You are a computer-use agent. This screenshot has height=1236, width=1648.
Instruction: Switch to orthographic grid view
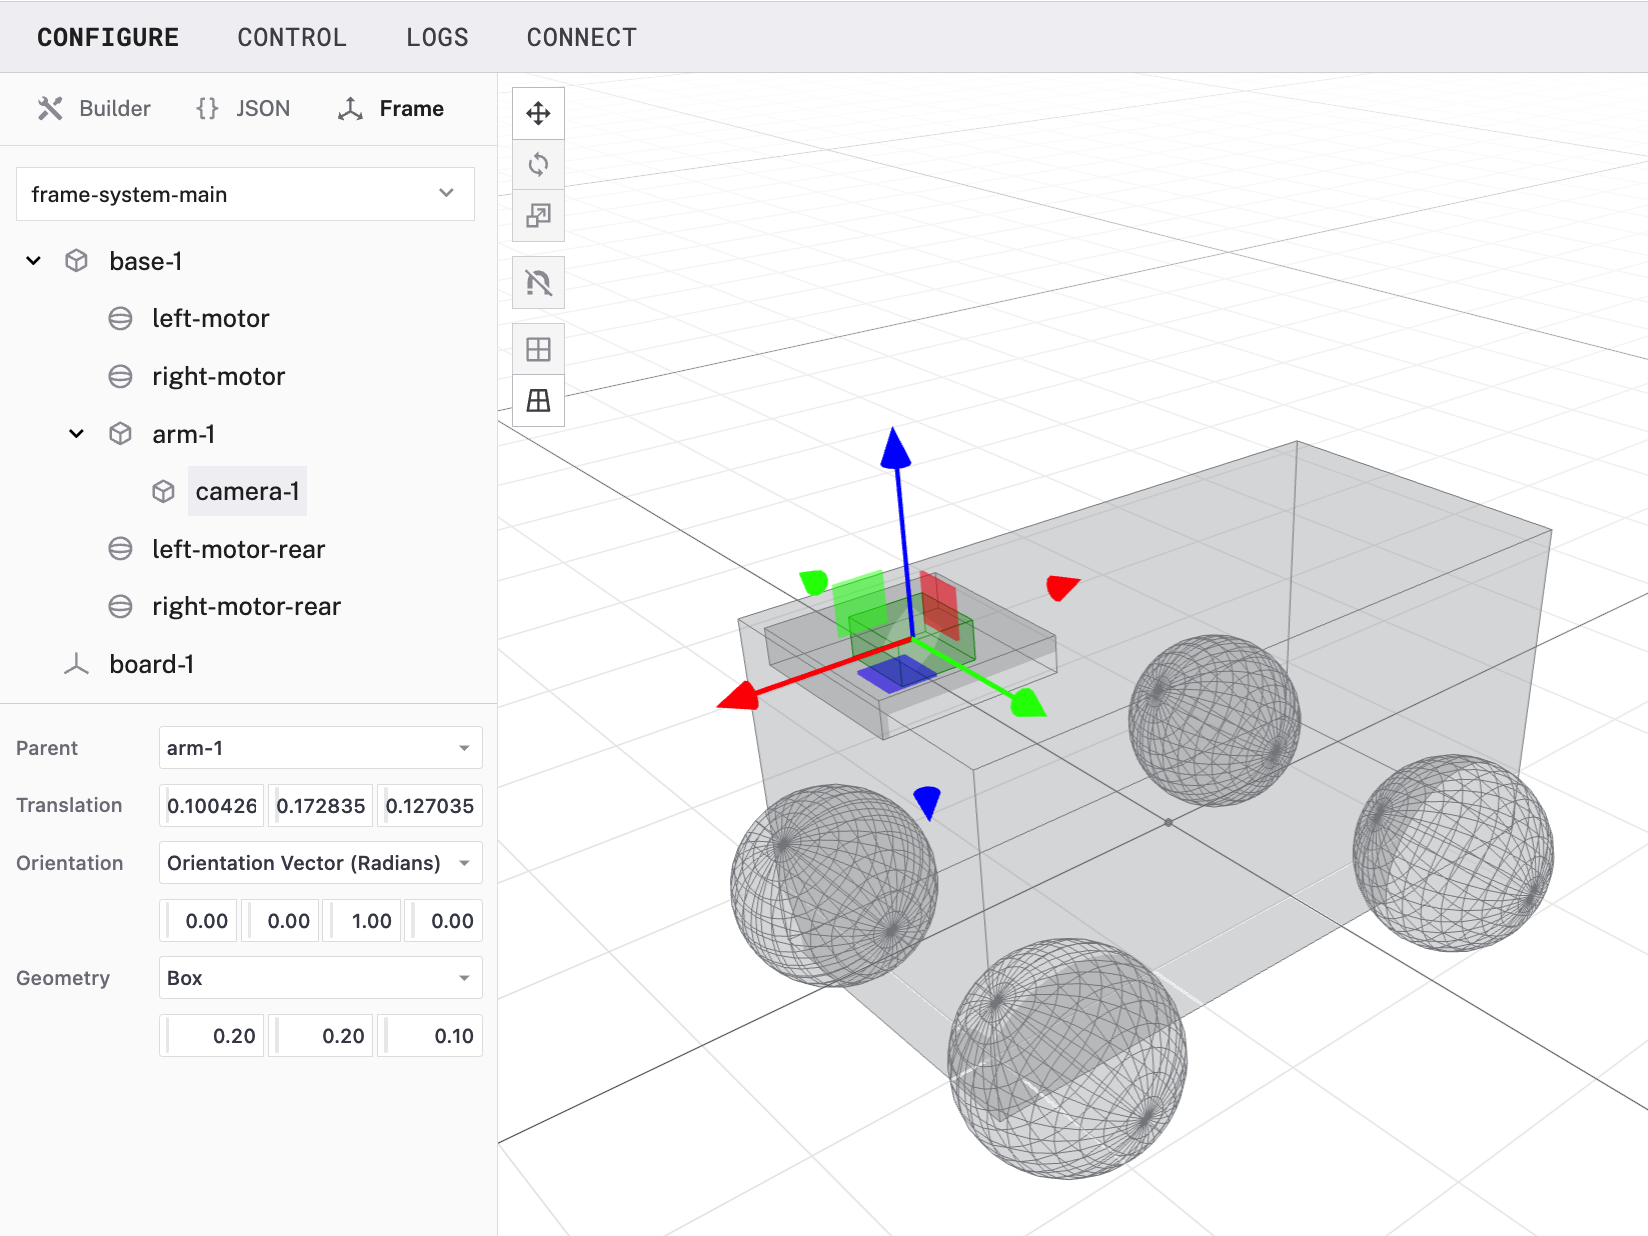[538, 349]
